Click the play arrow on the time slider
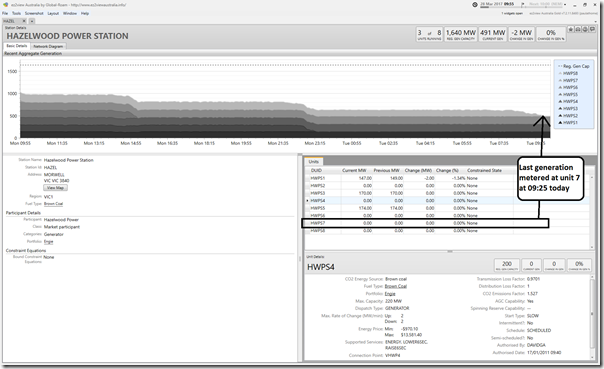Image resolution: width=604 pixels, height=369 pixels. coord(523,4)
